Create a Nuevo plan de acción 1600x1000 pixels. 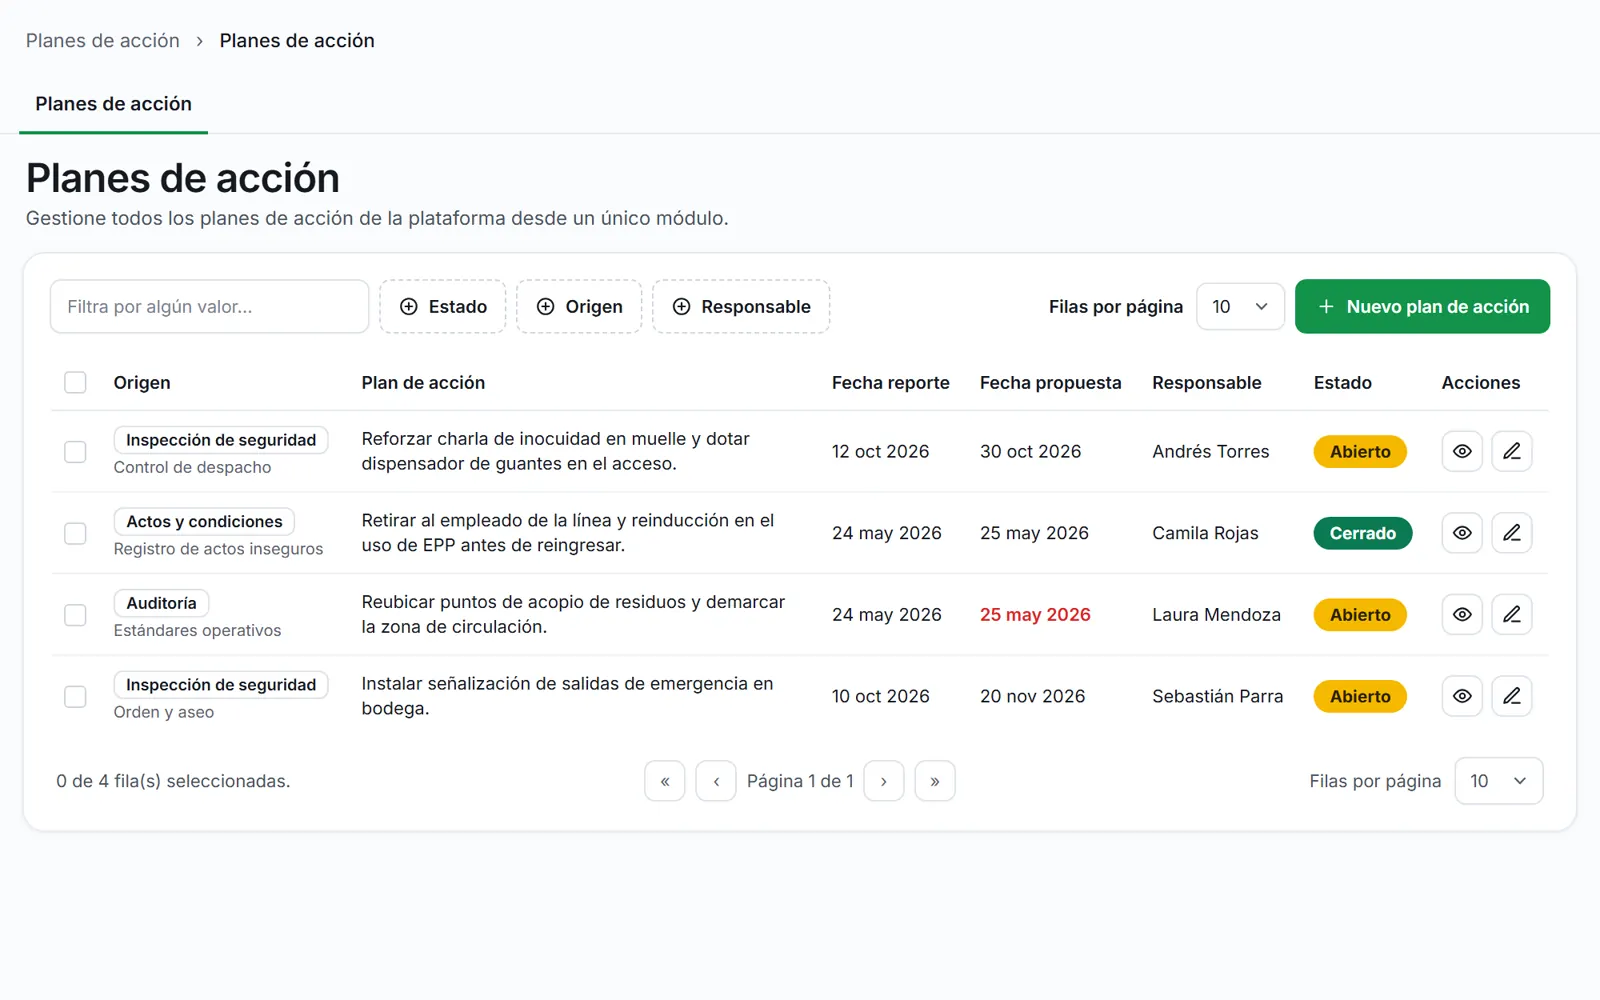[1422, 307]
